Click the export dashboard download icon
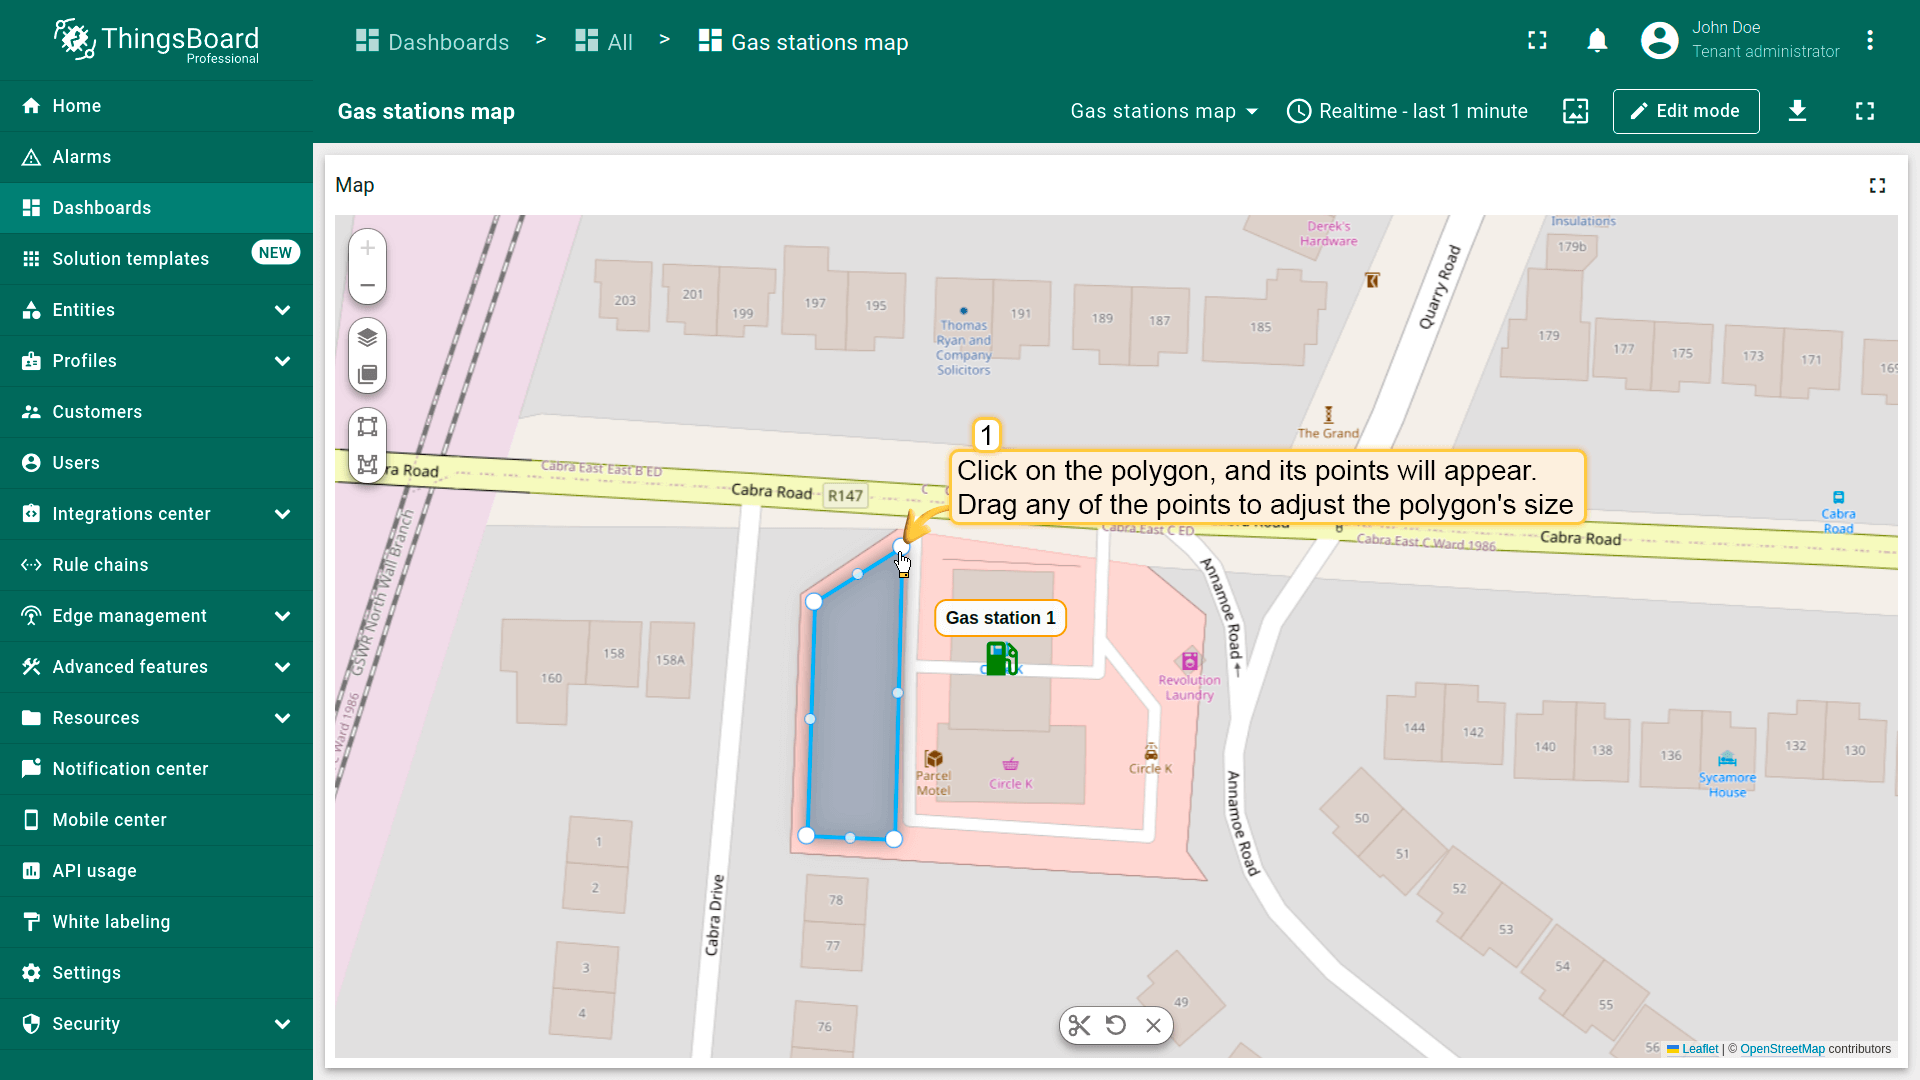This screenshot has height=1080, width=1920. (x=1797, y=111)
